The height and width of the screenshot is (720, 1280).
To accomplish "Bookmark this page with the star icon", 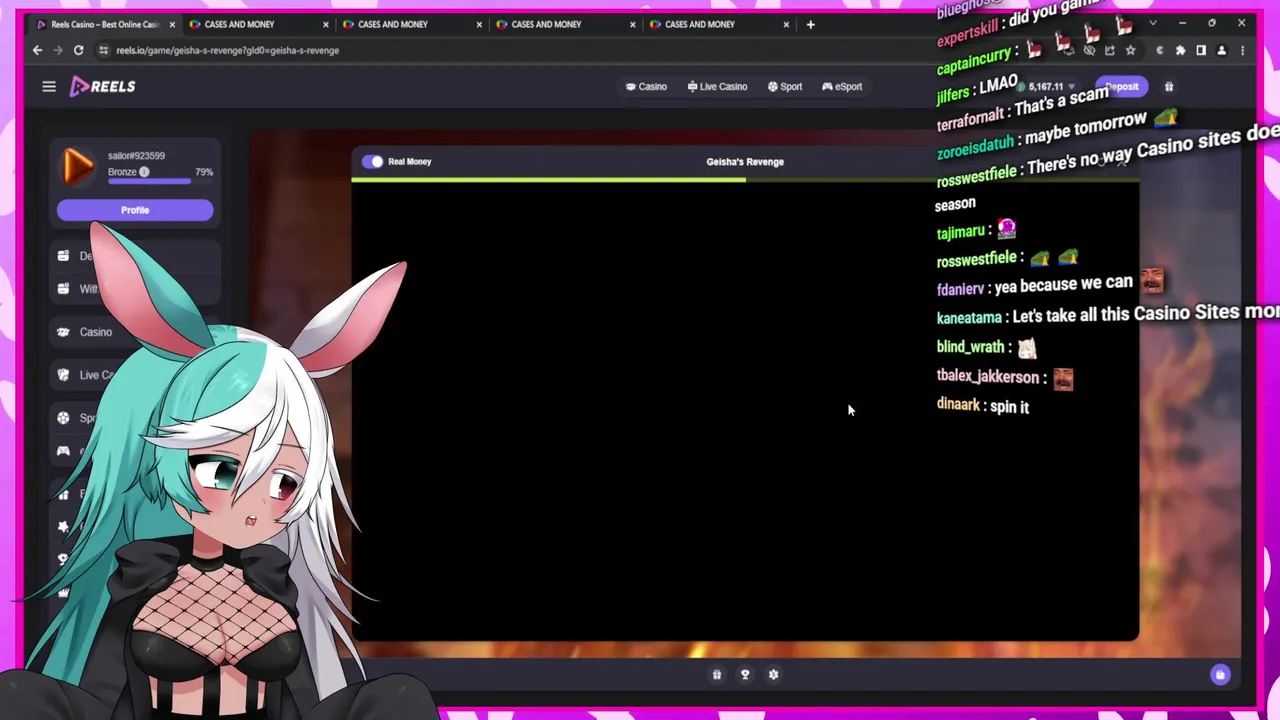I will pos(1130,50).
